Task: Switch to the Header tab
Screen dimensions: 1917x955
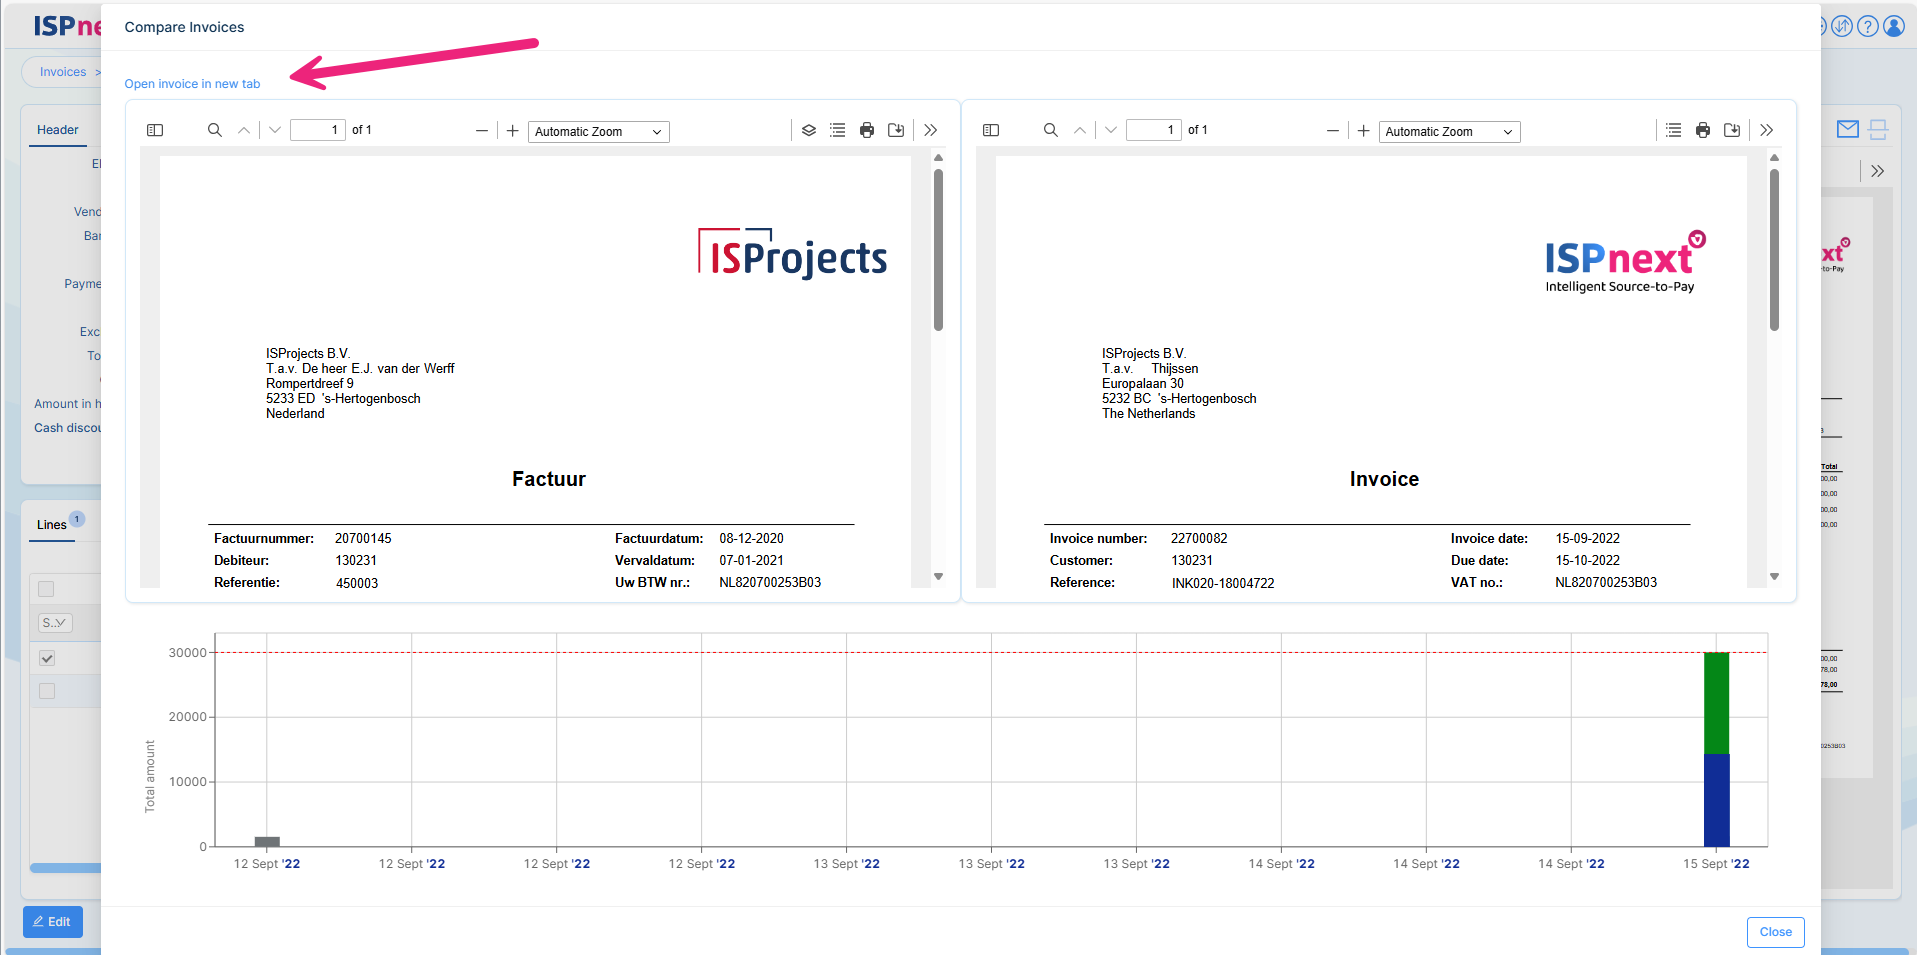Action: (x=58, y=130)
